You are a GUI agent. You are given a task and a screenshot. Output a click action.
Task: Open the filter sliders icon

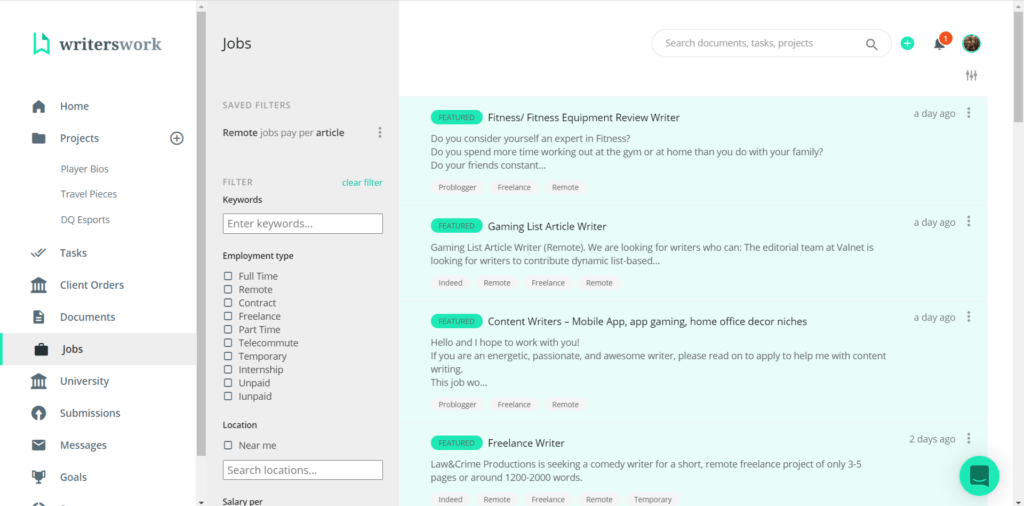point(972,76)
